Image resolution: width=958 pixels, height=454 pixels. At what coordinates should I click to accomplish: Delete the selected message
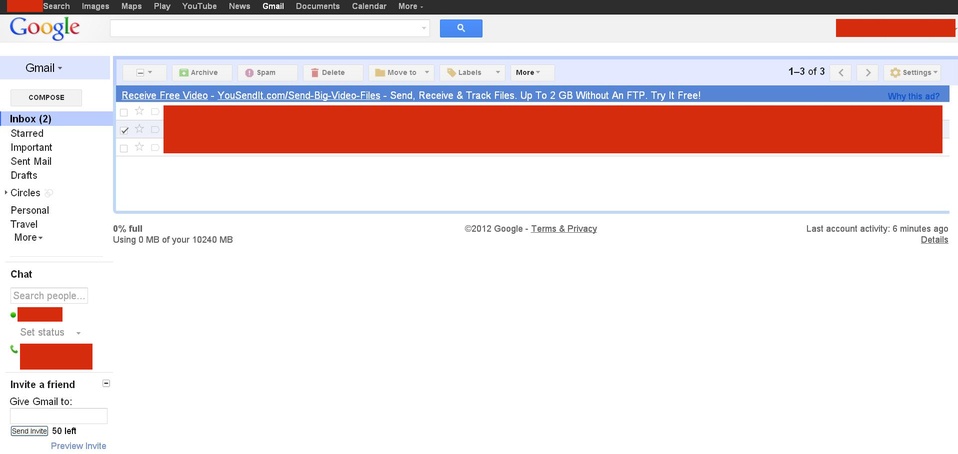pyautogui.click(x=333, y=73)
